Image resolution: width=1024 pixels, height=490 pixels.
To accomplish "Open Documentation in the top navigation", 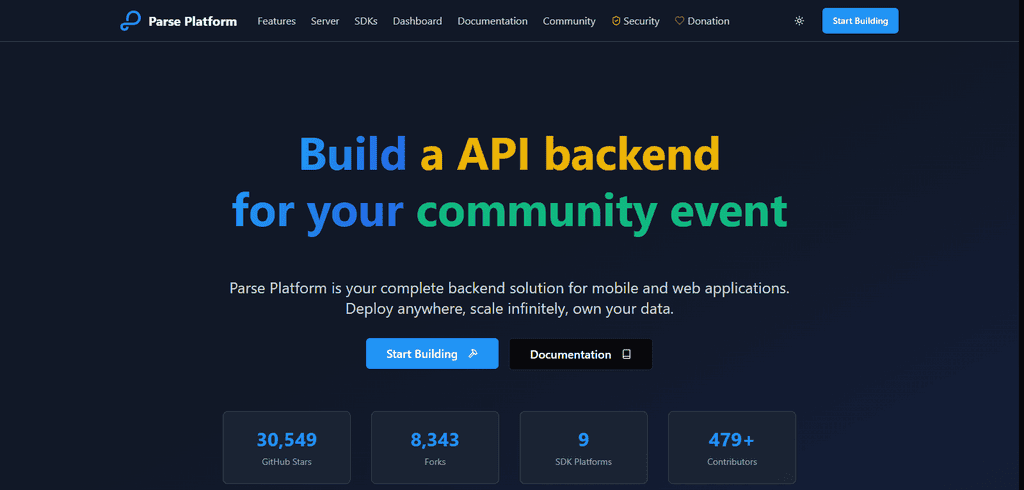I will [492, 21].
